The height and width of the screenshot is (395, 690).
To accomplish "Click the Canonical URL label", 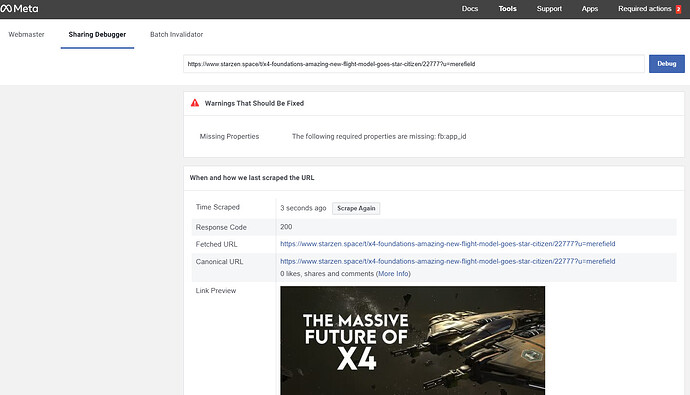I will coord(219,262).
